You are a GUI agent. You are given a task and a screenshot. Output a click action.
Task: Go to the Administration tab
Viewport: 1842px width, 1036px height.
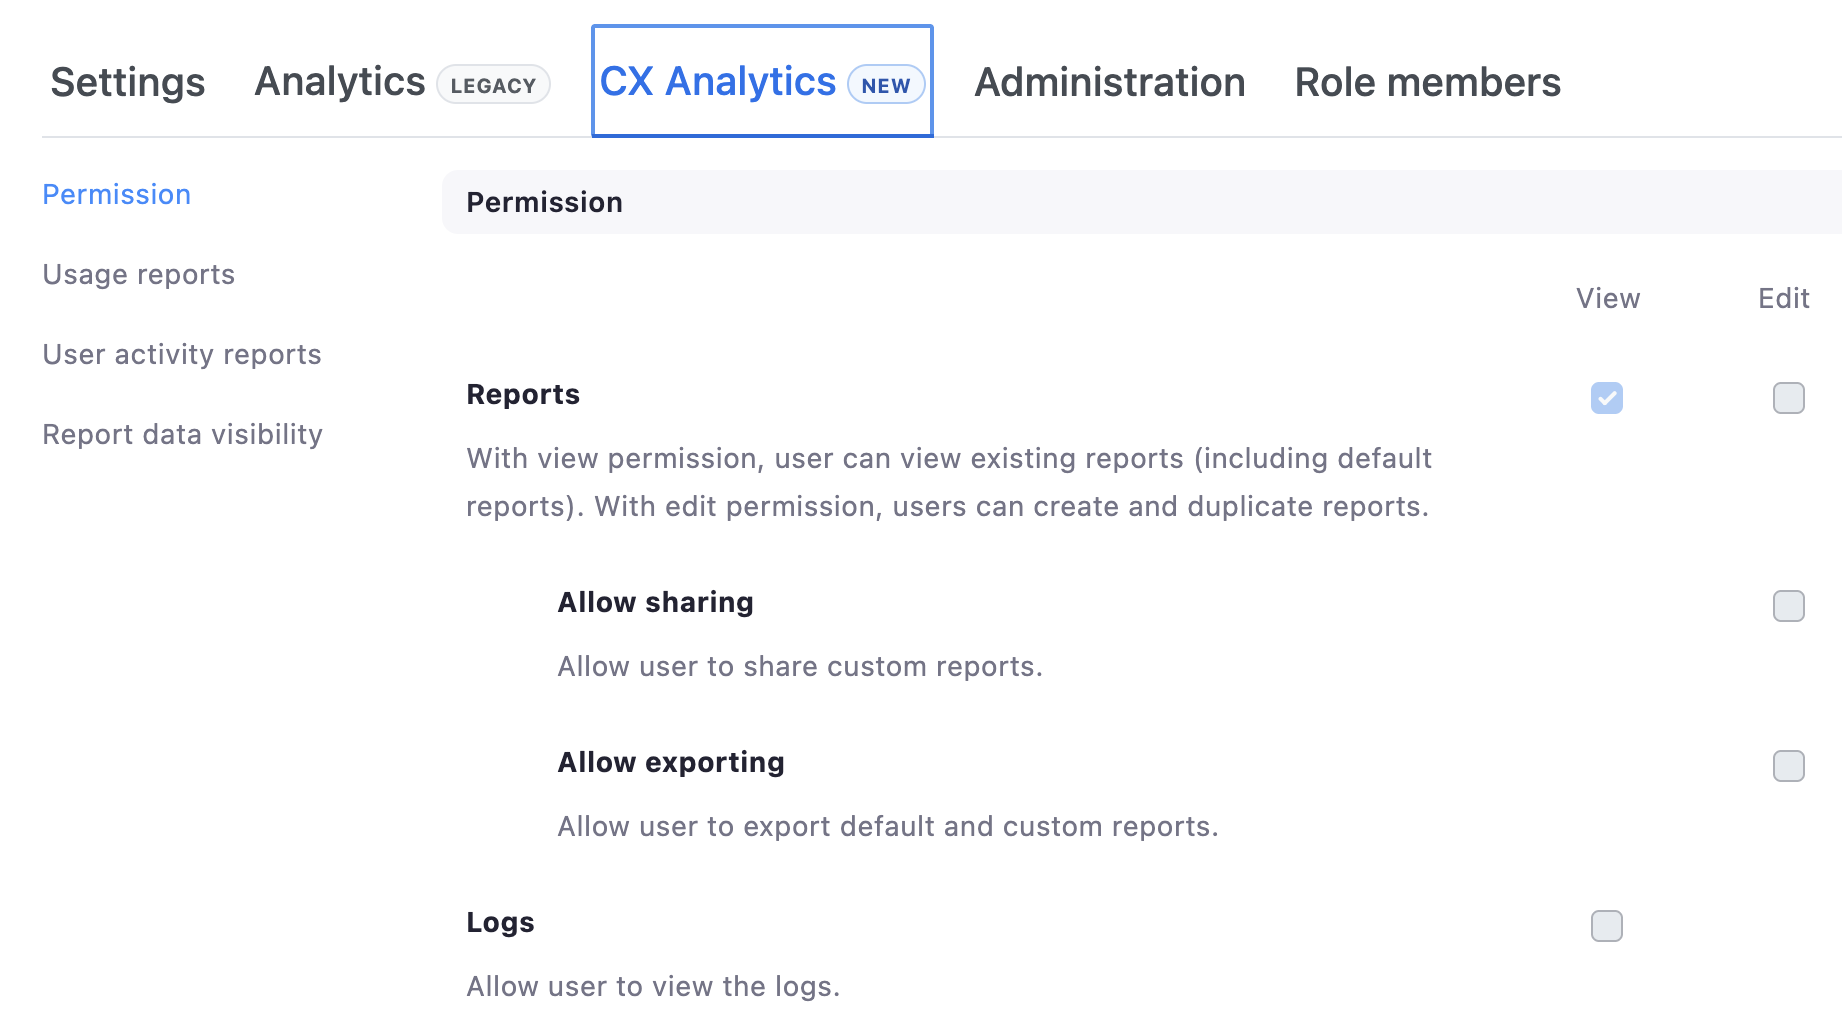1109,82
